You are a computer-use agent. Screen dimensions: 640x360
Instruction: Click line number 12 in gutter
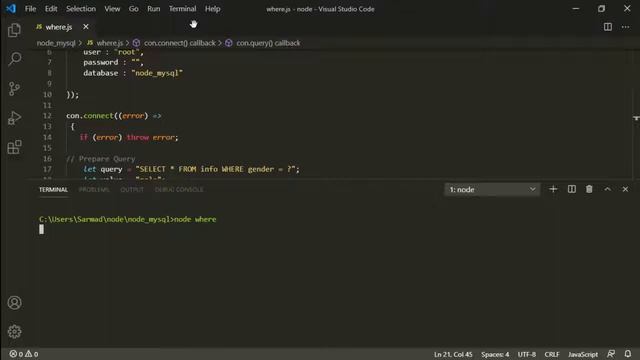[x=47, y=116]
